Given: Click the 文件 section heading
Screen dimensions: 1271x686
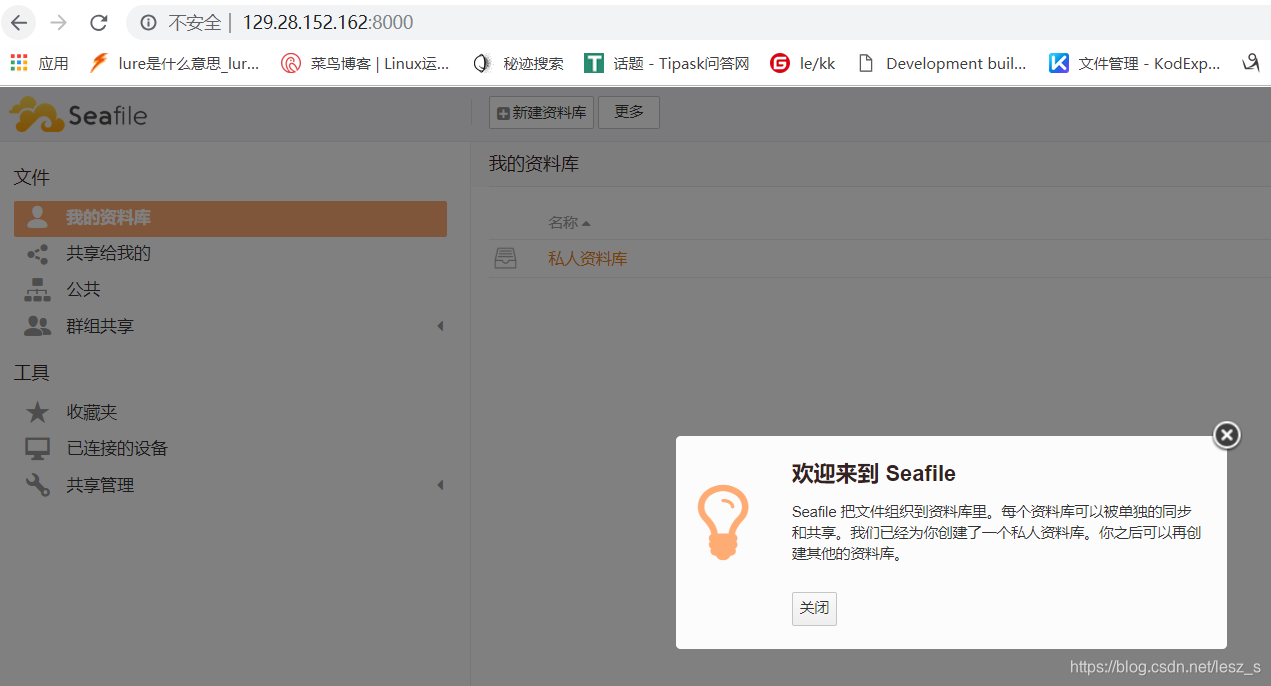Looking at the screenshot, I should click(32, 178).
